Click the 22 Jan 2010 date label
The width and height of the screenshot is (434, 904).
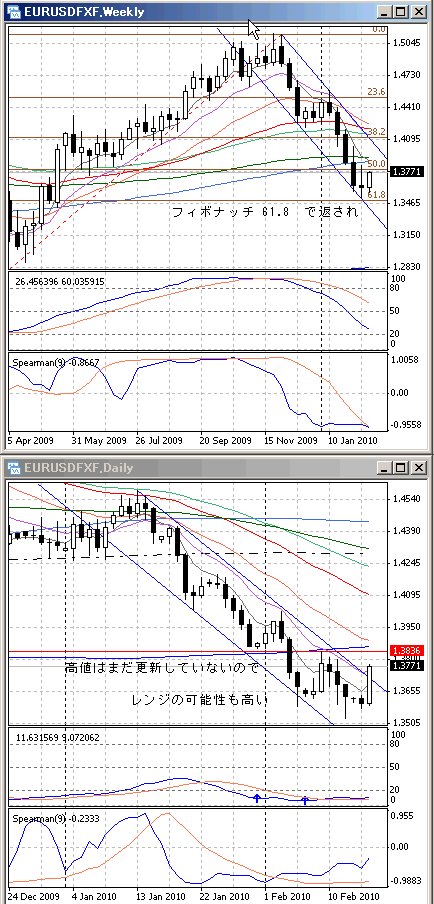pos(225,897)
